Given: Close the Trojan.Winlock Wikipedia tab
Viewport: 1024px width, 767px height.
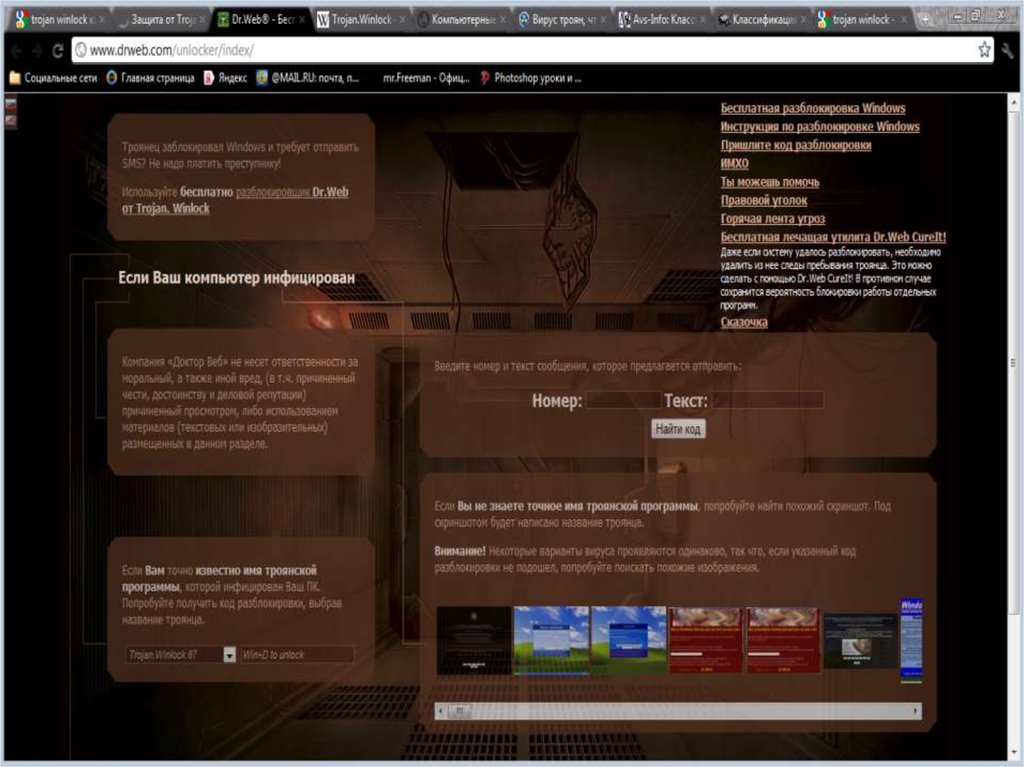Looking at the screenshot, I should pos(402,20).
